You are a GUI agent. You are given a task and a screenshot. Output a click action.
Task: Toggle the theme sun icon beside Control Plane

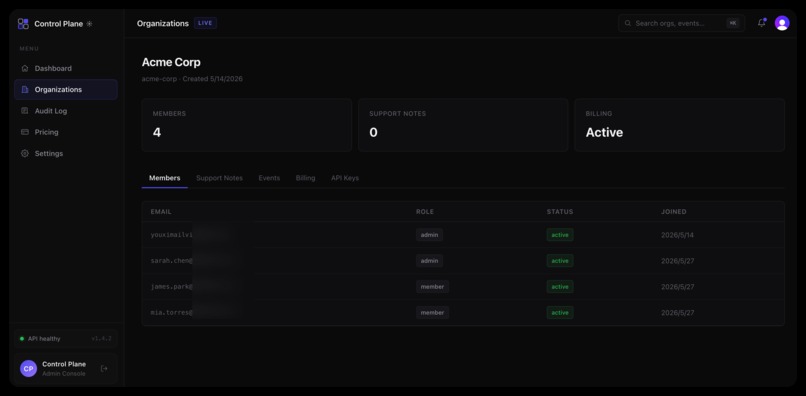click(x=89, y=24)
